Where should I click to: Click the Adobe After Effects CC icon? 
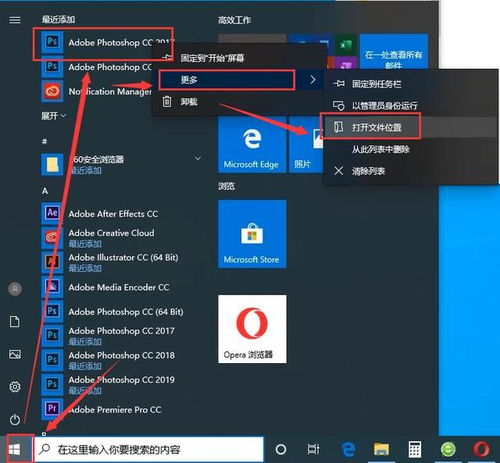click(x=52, y=213)
